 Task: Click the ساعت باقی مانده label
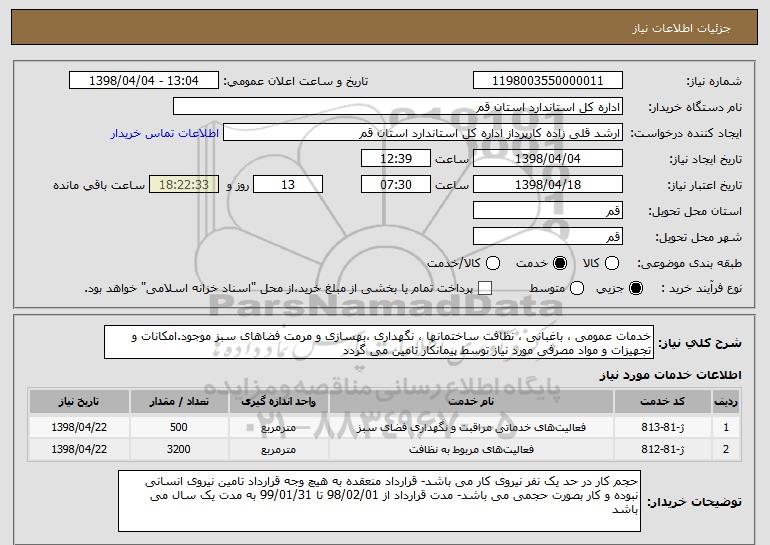point(99,185)
